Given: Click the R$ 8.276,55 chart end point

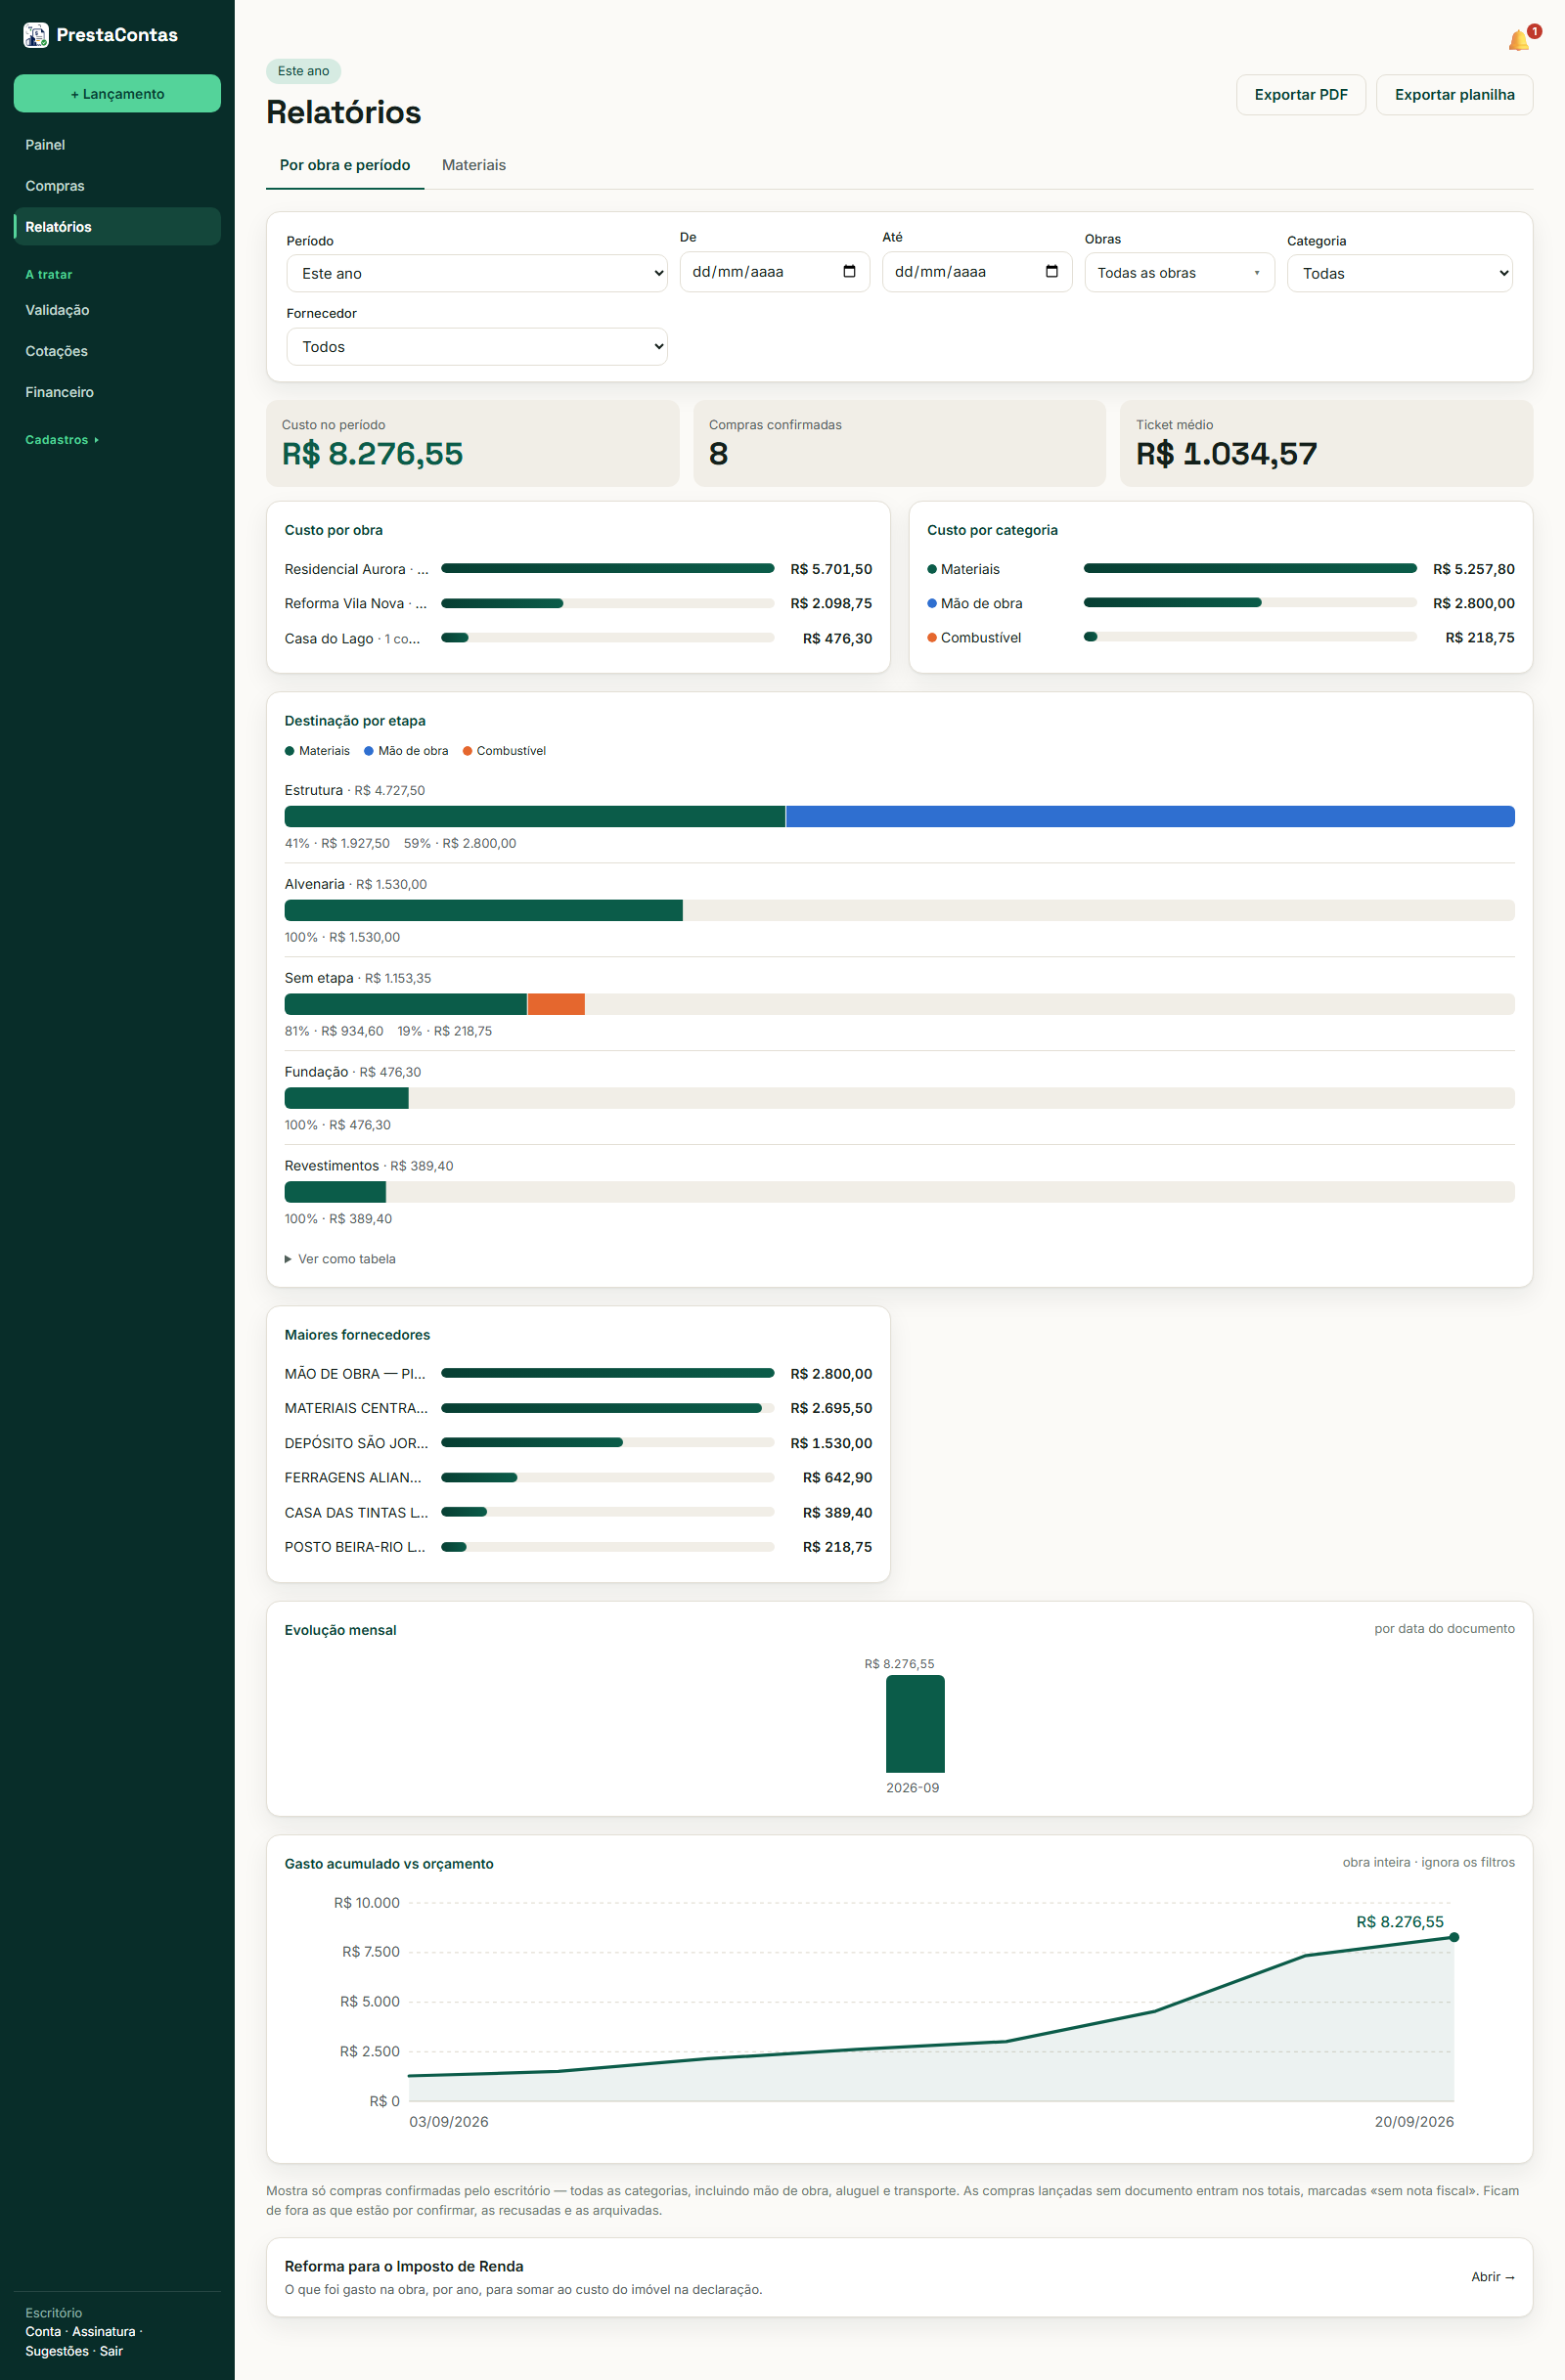Looking at the screenshot, I should [1454, 1937].
